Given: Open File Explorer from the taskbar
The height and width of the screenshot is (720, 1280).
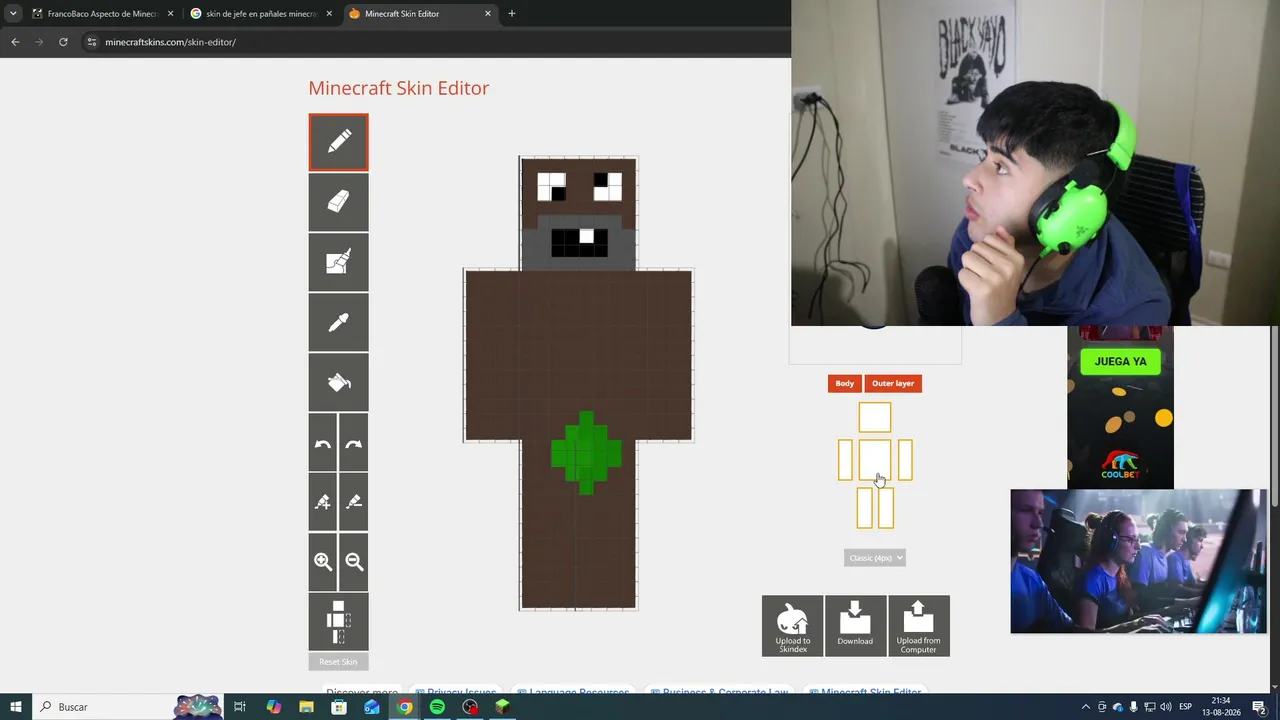Looking at the screenshot, I should (306, 707).
